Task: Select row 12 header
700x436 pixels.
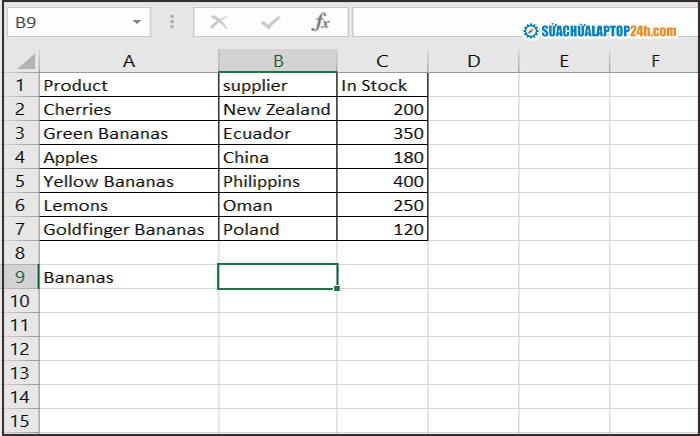Action: pos(21,349)
